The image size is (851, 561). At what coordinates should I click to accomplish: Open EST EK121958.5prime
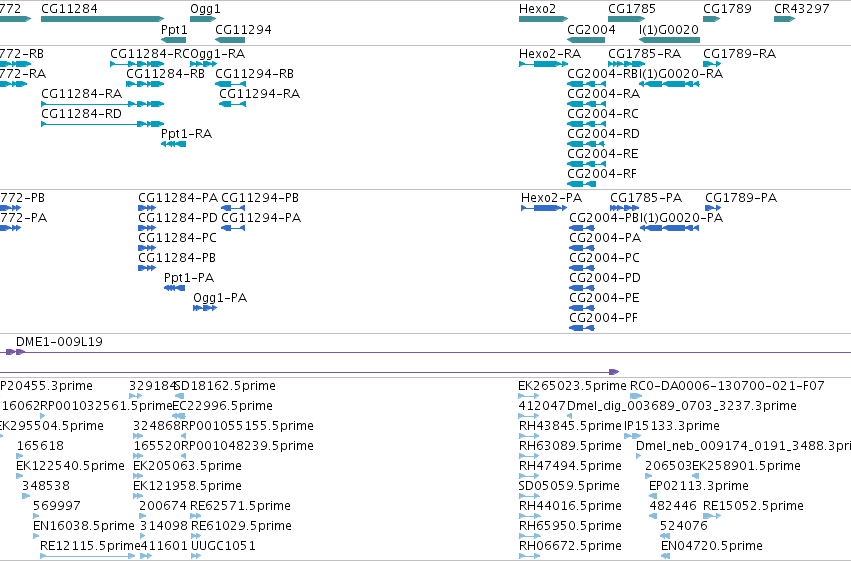click(x=187, y=487)
